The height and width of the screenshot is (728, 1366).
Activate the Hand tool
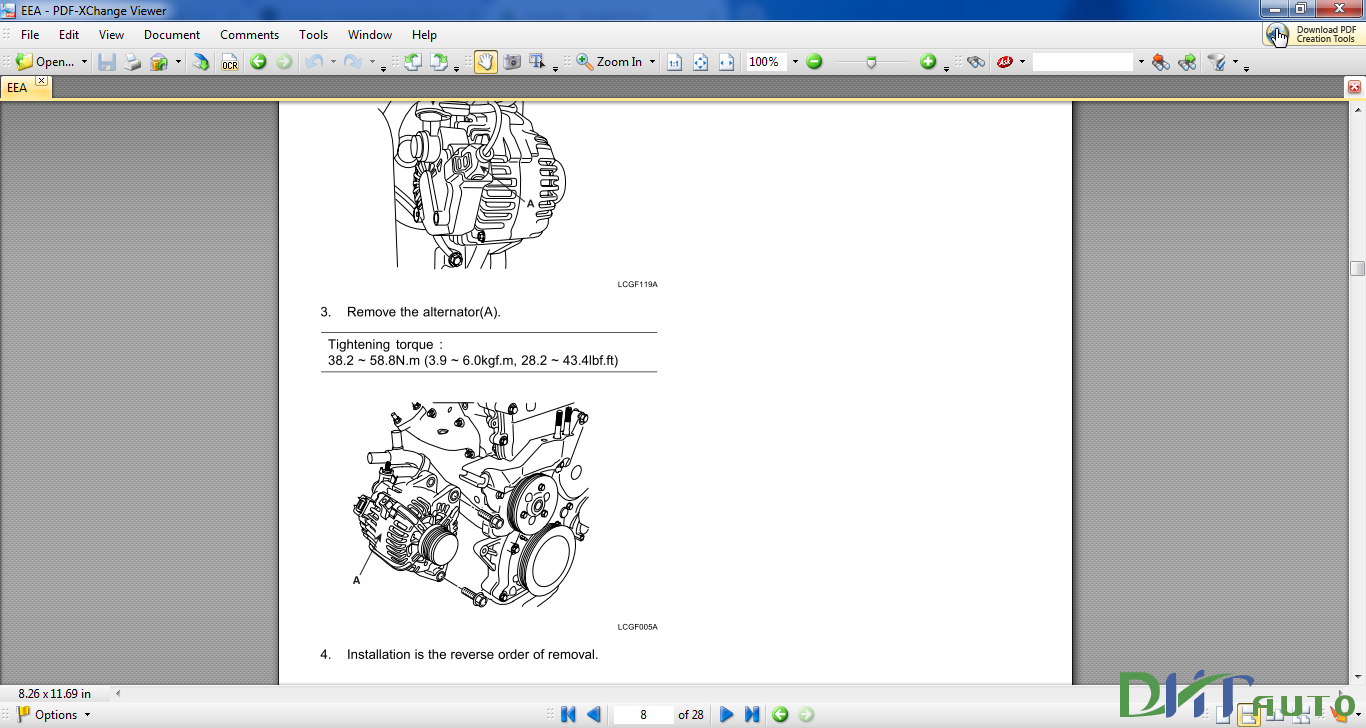[486, 62]
